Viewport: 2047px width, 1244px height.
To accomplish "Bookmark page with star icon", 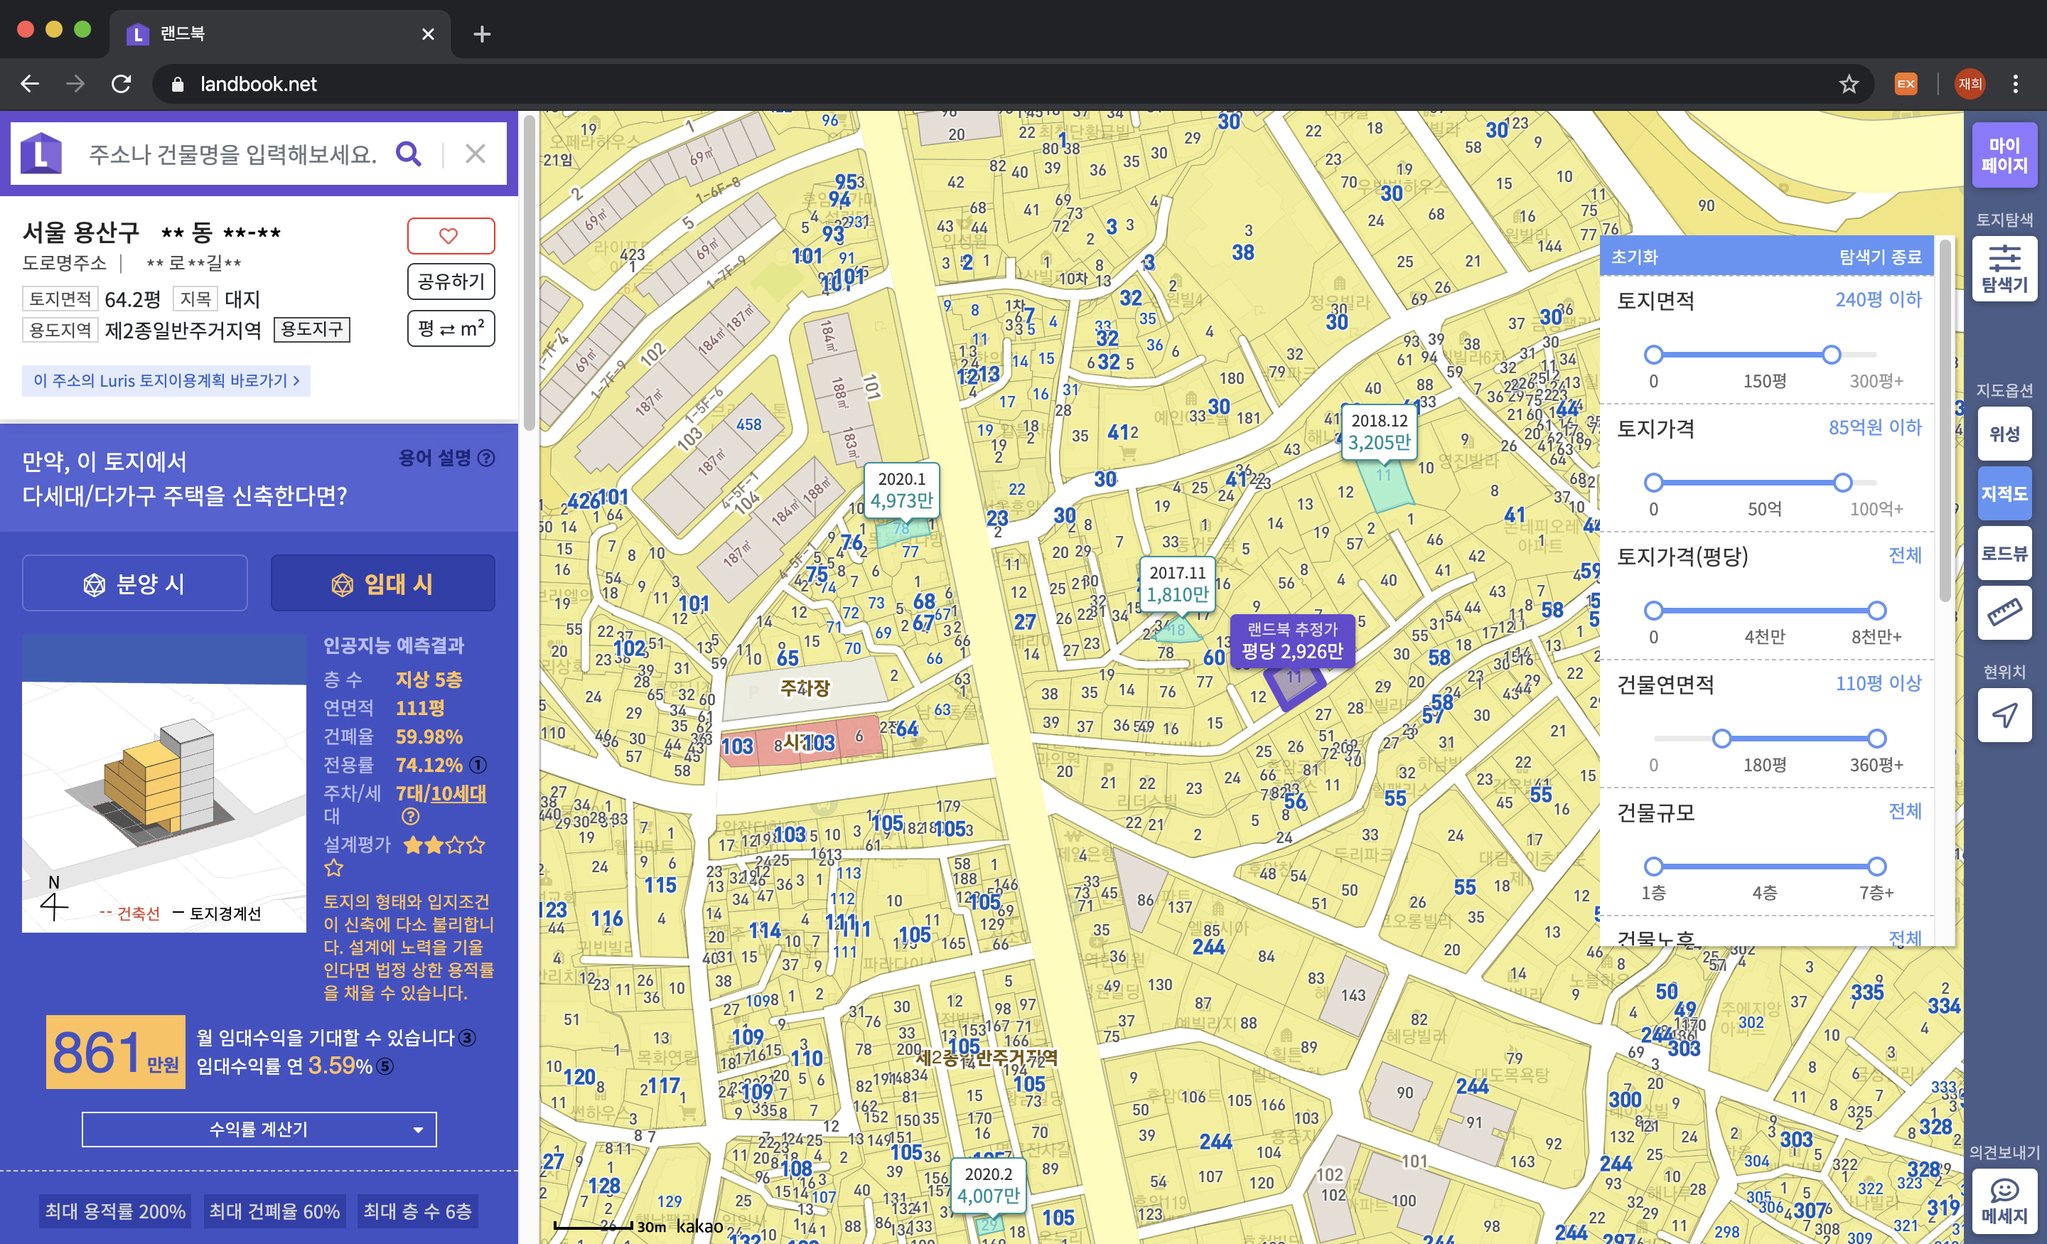I will click(1848, 84).
